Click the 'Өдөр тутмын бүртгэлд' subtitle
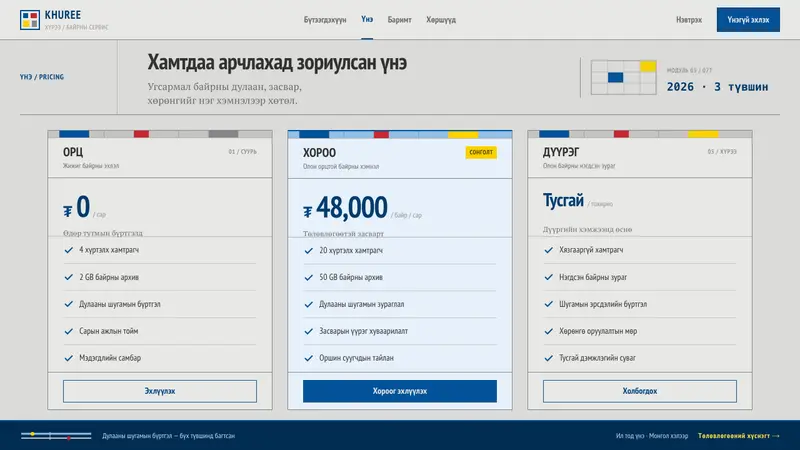The width and height of the screenshot is (800, 450). pyautogui.click(x=103, y=233)
